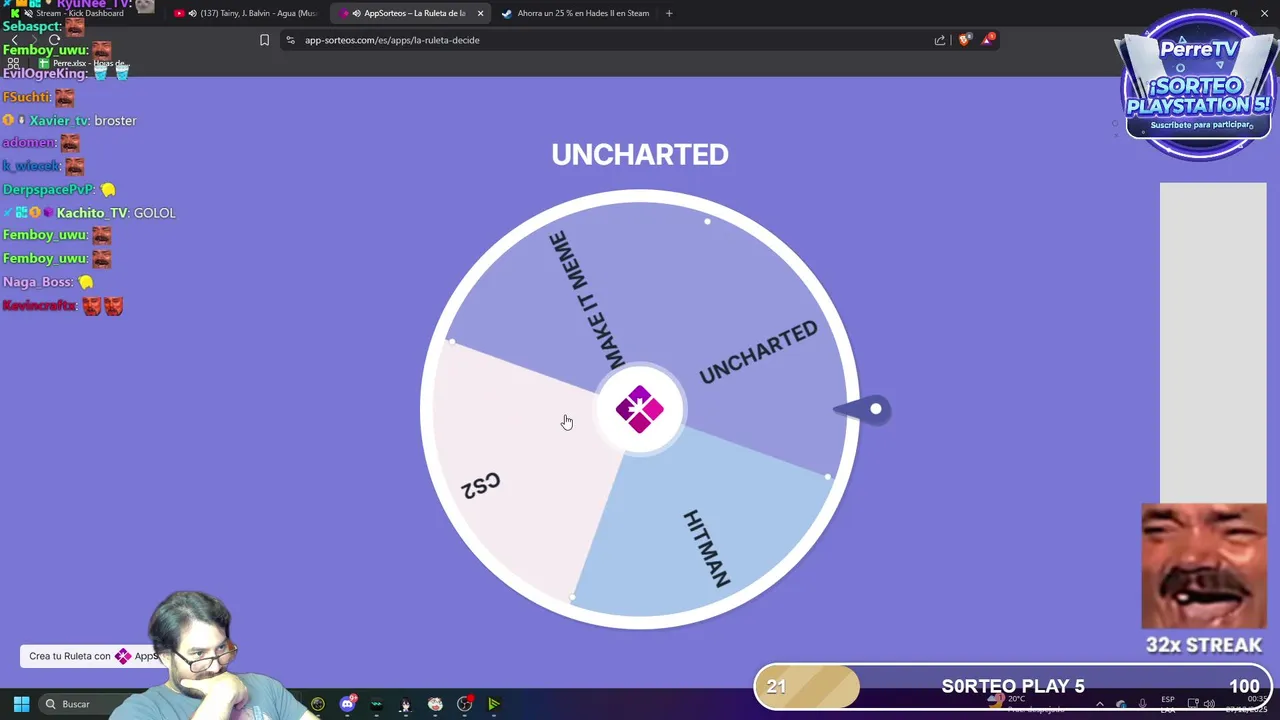
Task: Click the UNCHARTED result heading
Action: 640,154
